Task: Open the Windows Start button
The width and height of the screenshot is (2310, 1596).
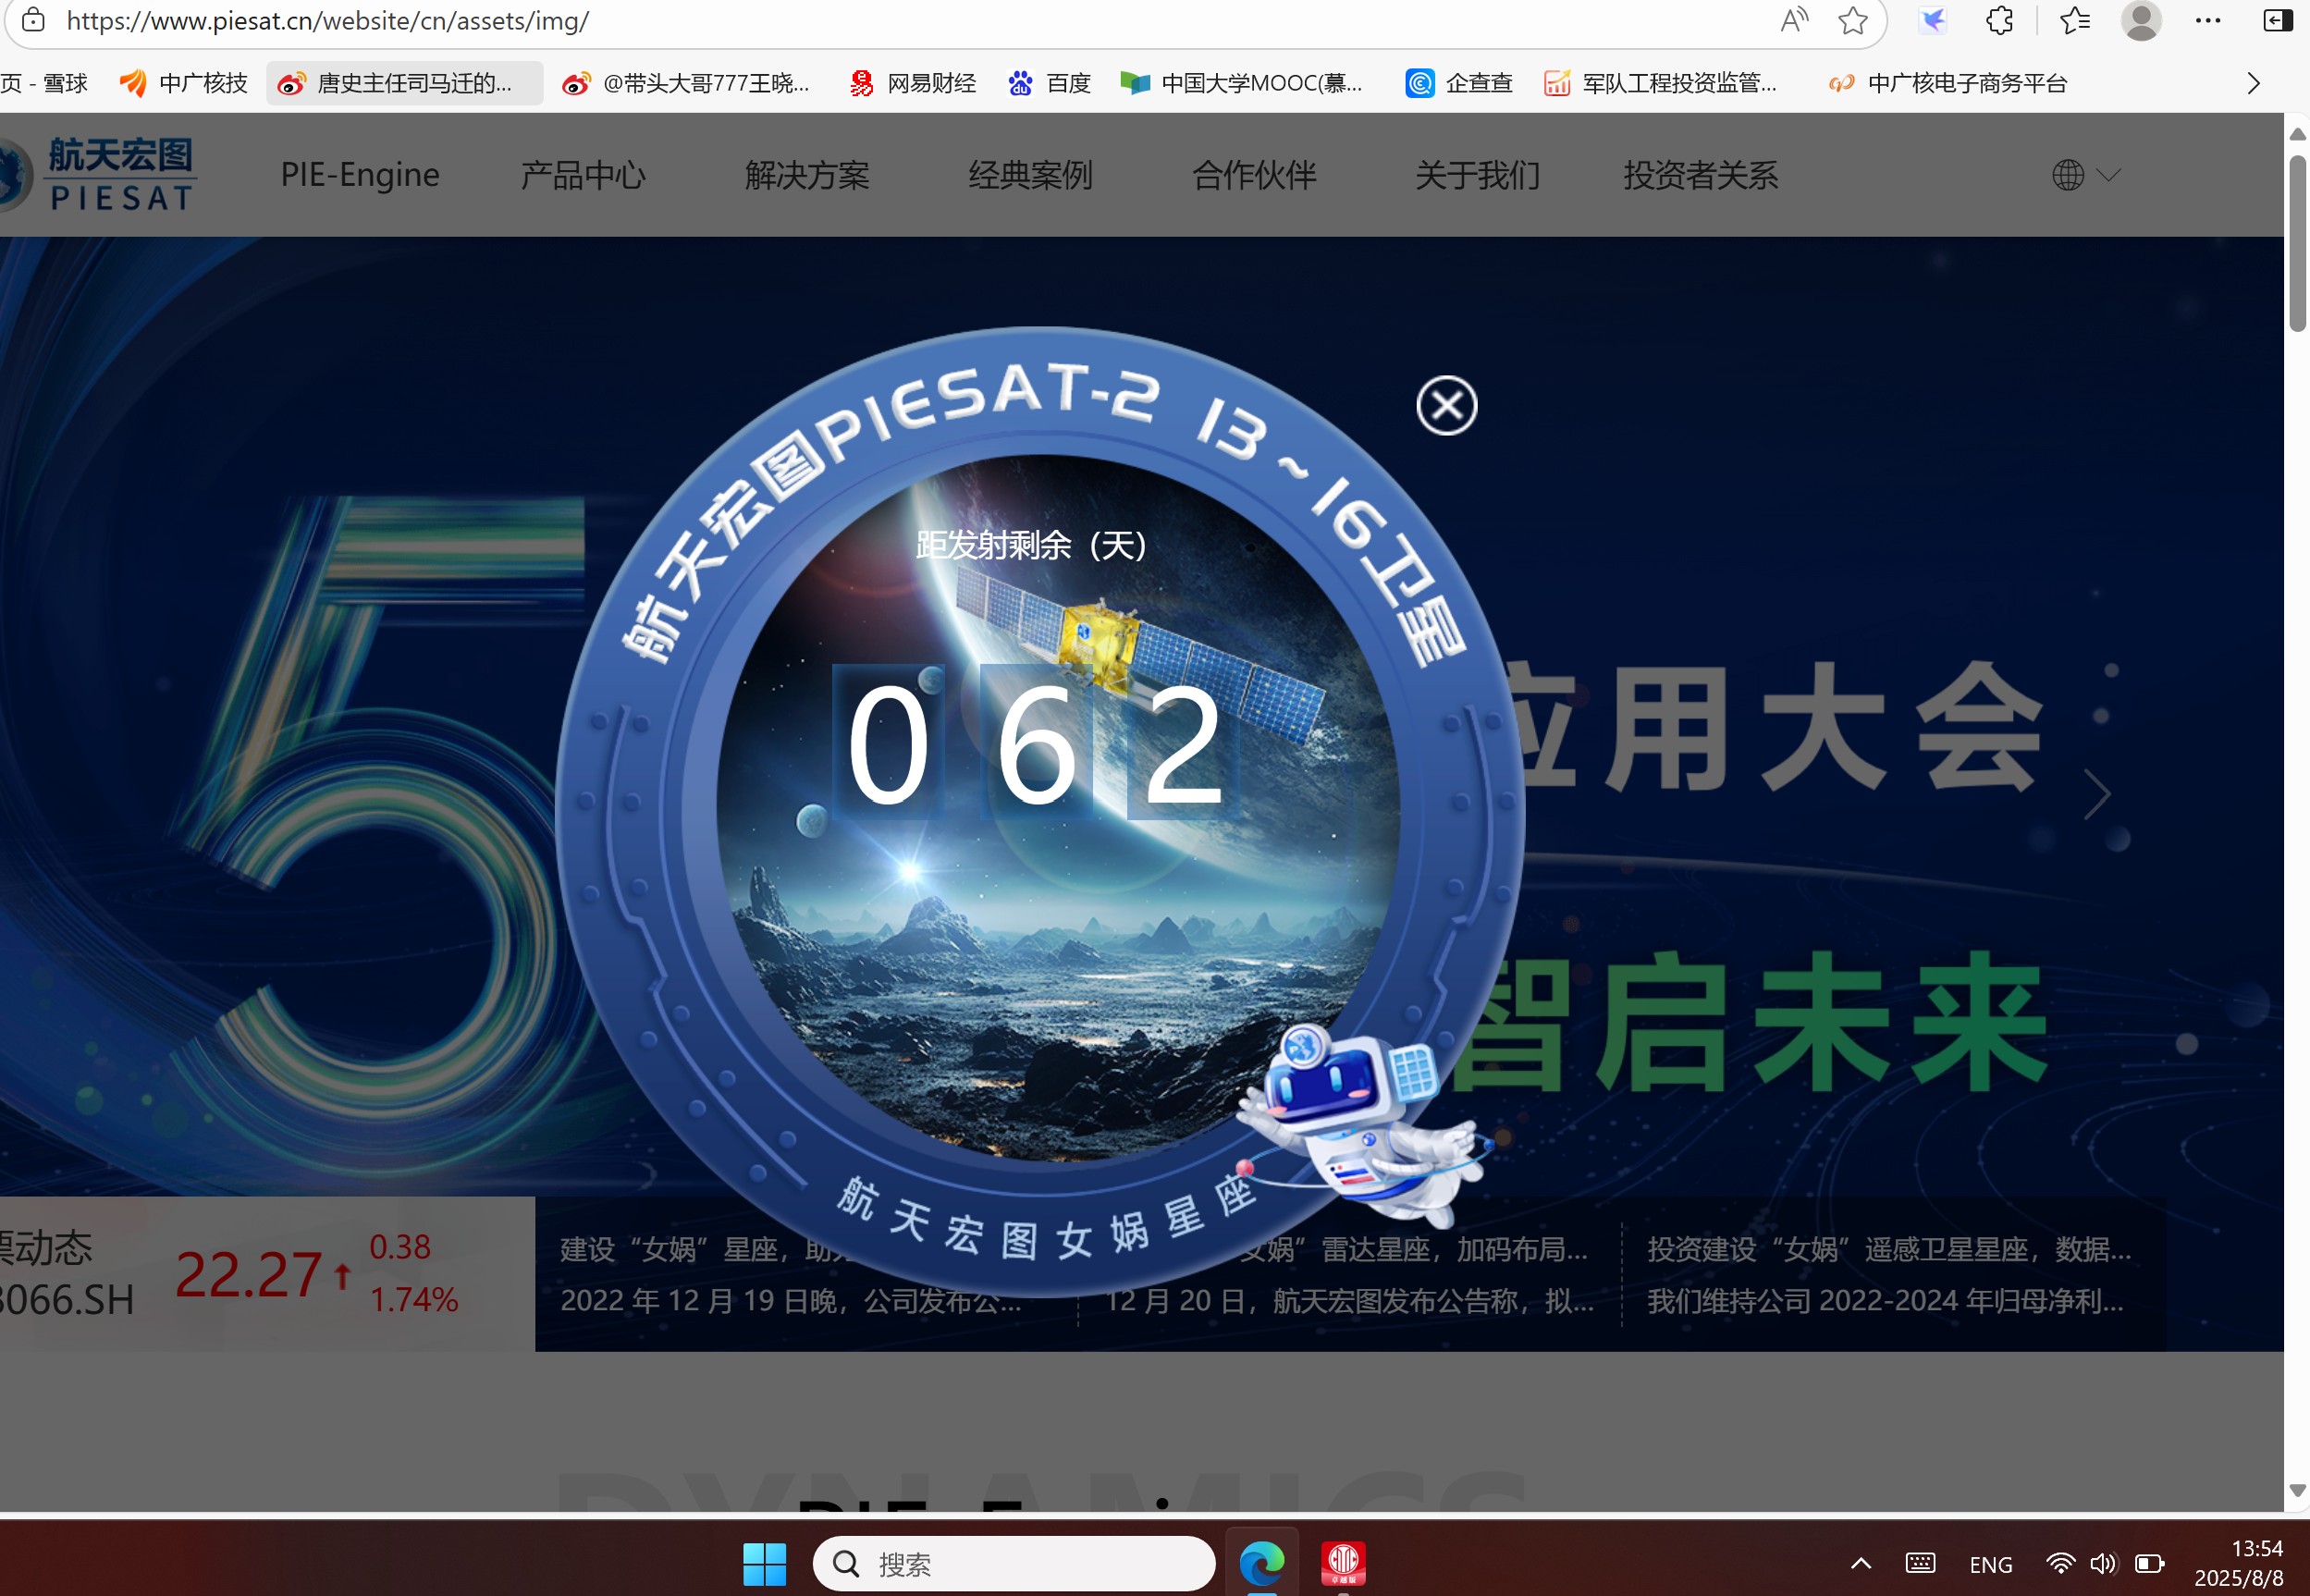Action: [764, 1563]
